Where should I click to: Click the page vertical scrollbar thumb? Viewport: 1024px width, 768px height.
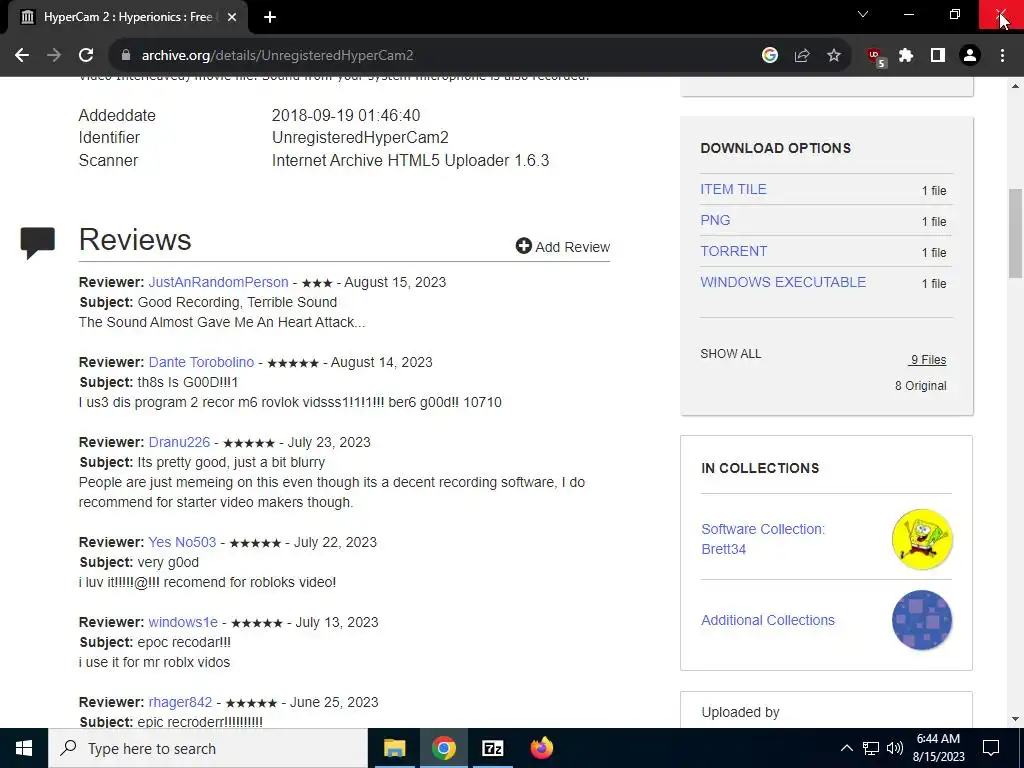1015,233
